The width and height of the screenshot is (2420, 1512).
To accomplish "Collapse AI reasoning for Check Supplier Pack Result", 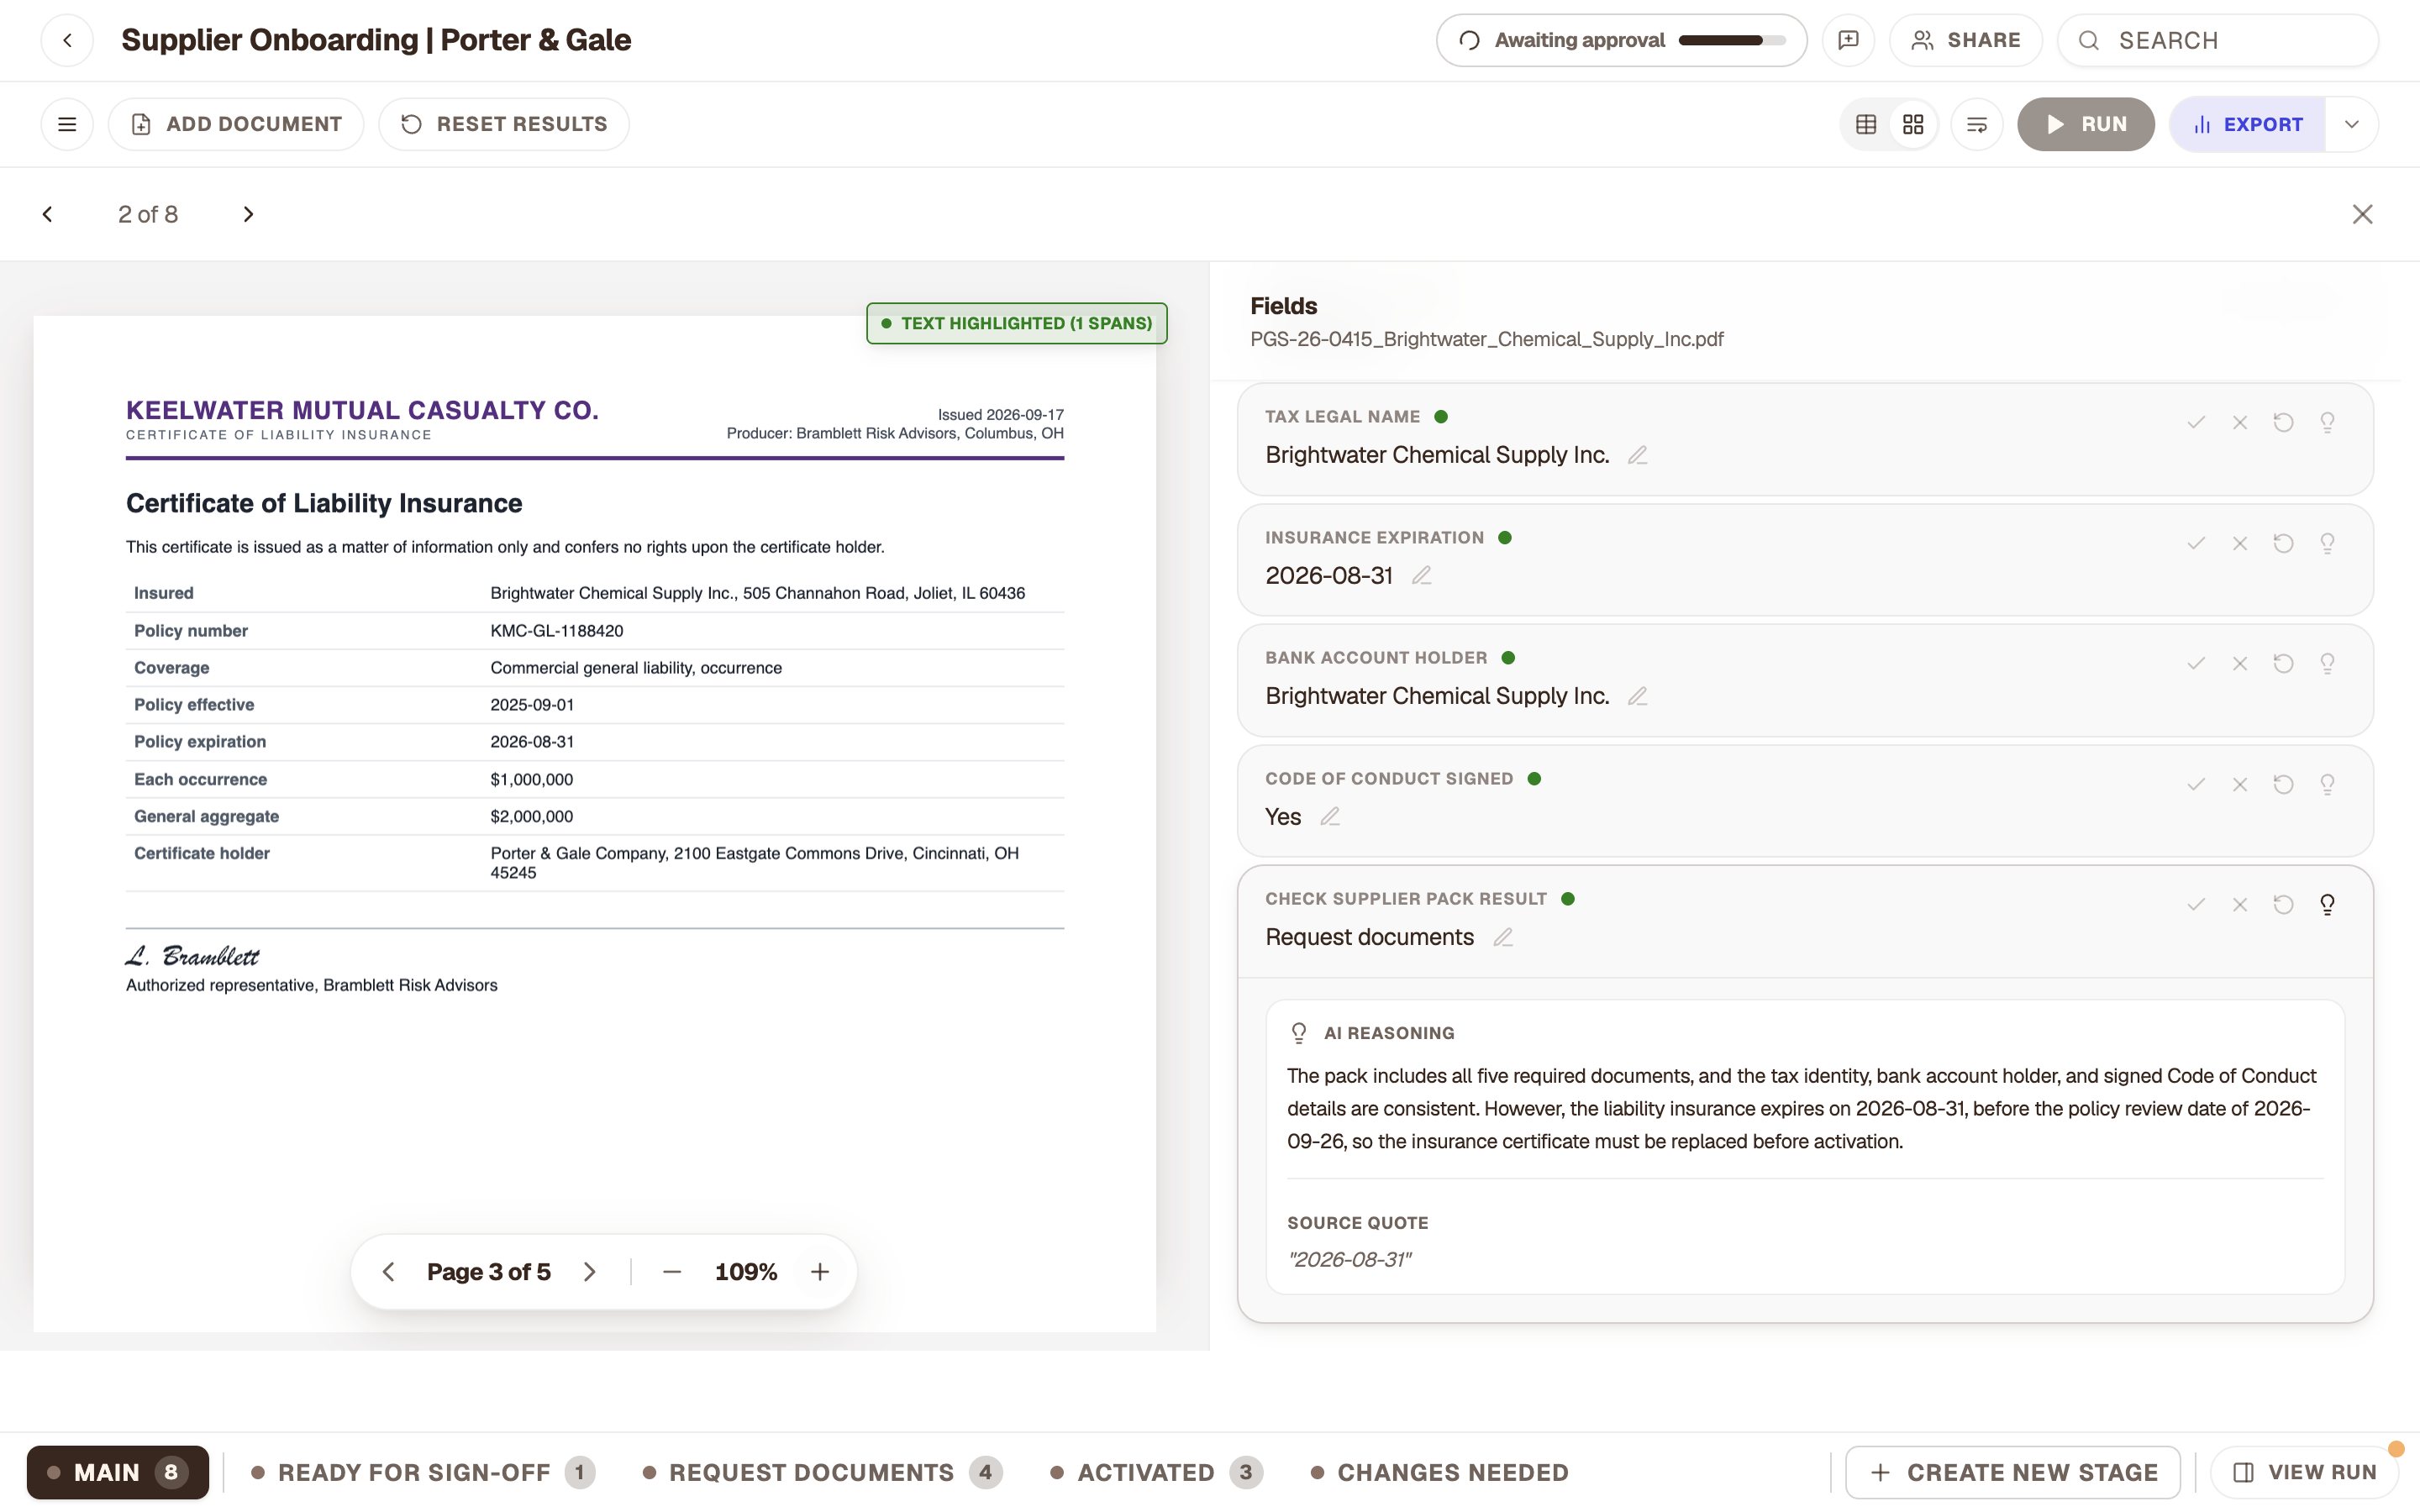I will click(x=2327, y=905).
